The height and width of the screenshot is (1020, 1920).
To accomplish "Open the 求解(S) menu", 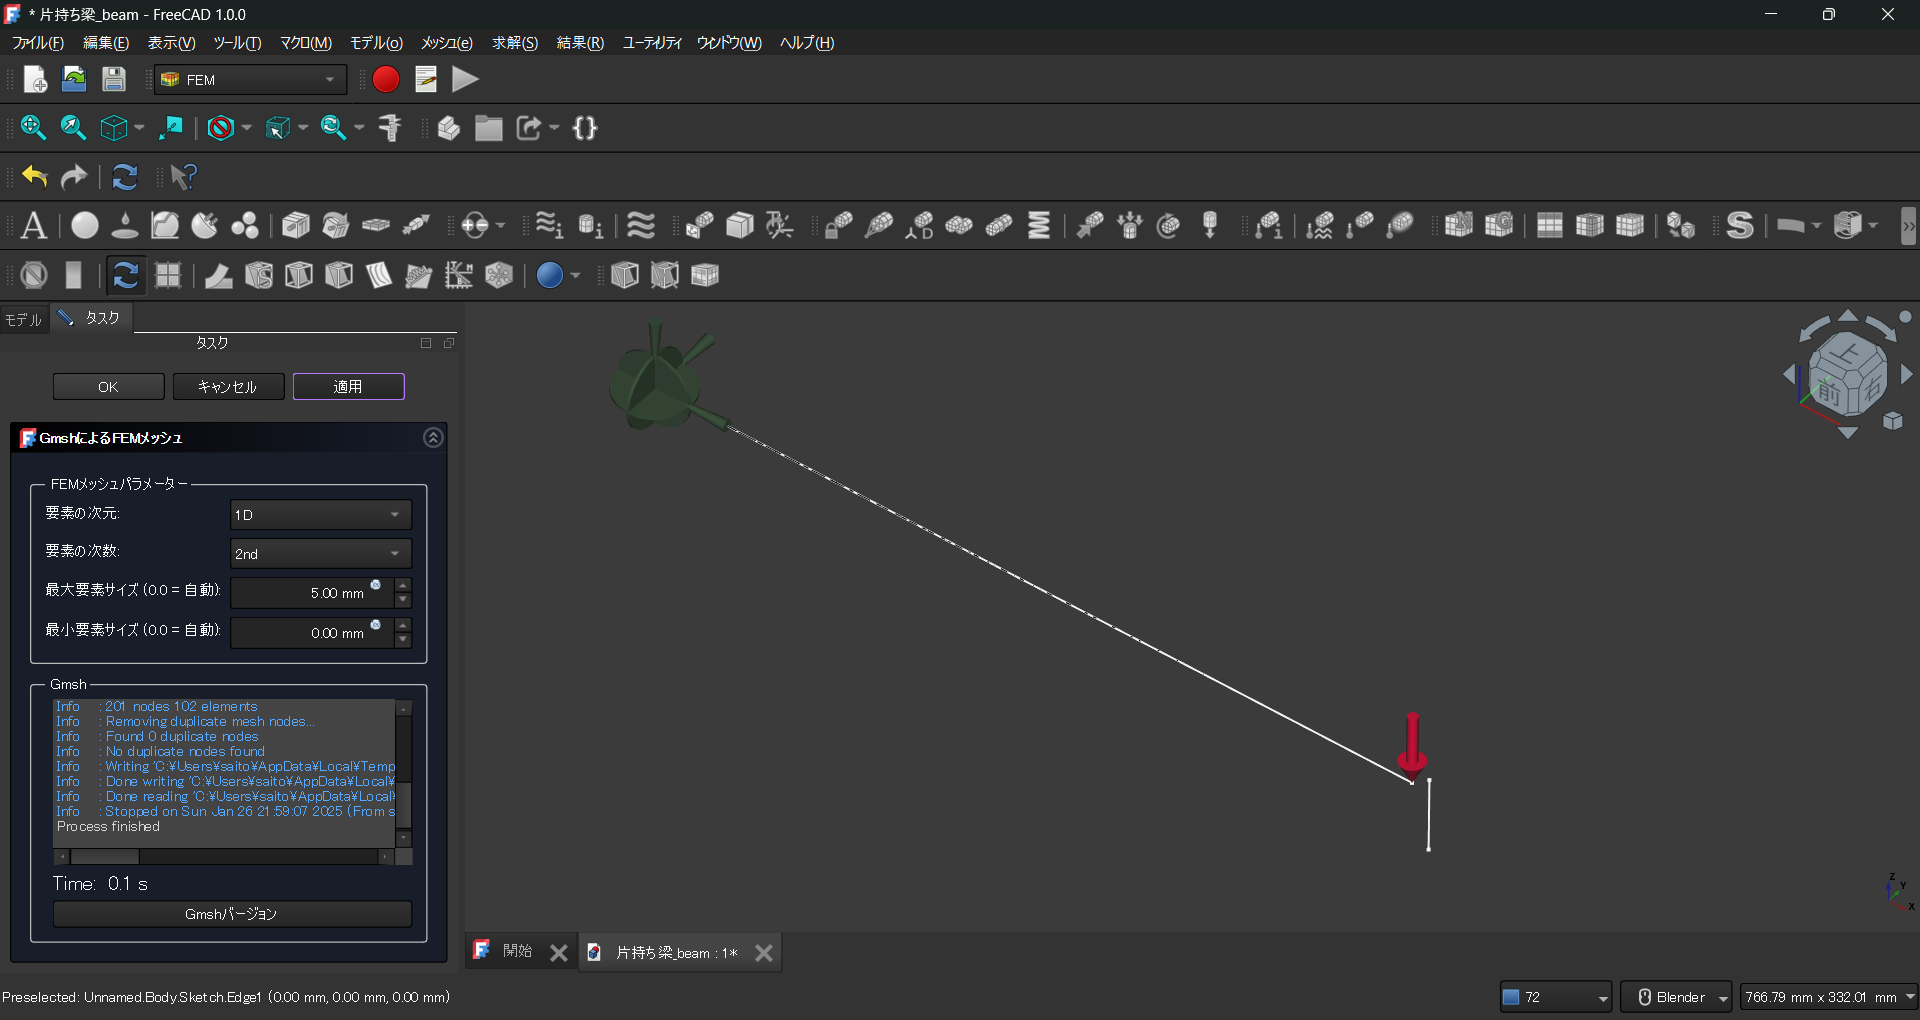I will (x=515, y=43).
